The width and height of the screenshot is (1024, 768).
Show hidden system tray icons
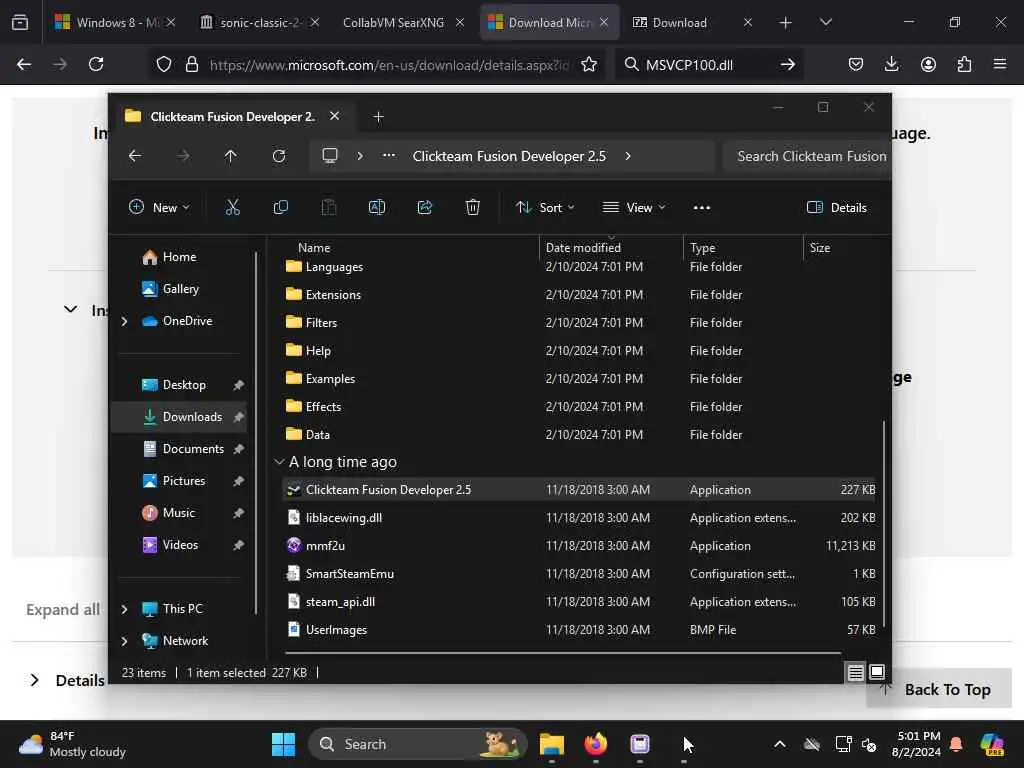point(780,744)
